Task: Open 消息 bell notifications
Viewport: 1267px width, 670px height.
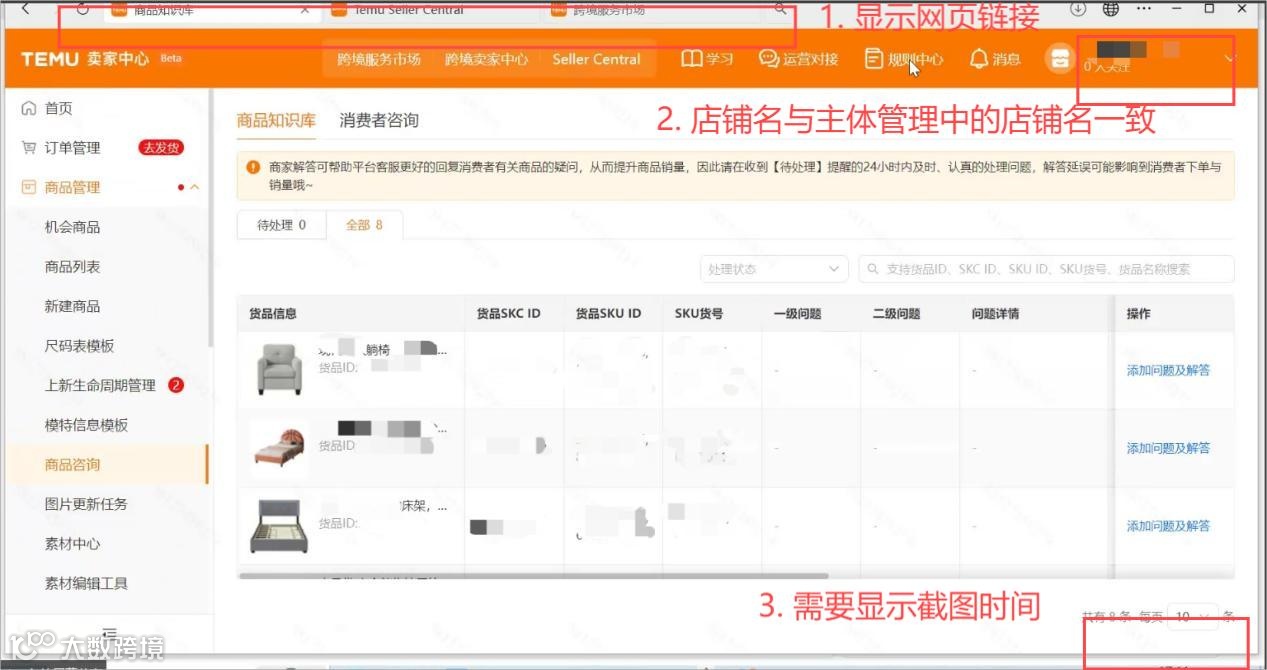Action: (995, 59)
